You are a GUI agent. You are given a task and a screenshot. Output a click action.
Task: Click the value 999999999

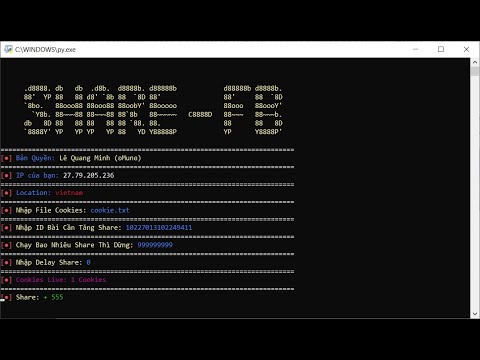tap(155, 245)
